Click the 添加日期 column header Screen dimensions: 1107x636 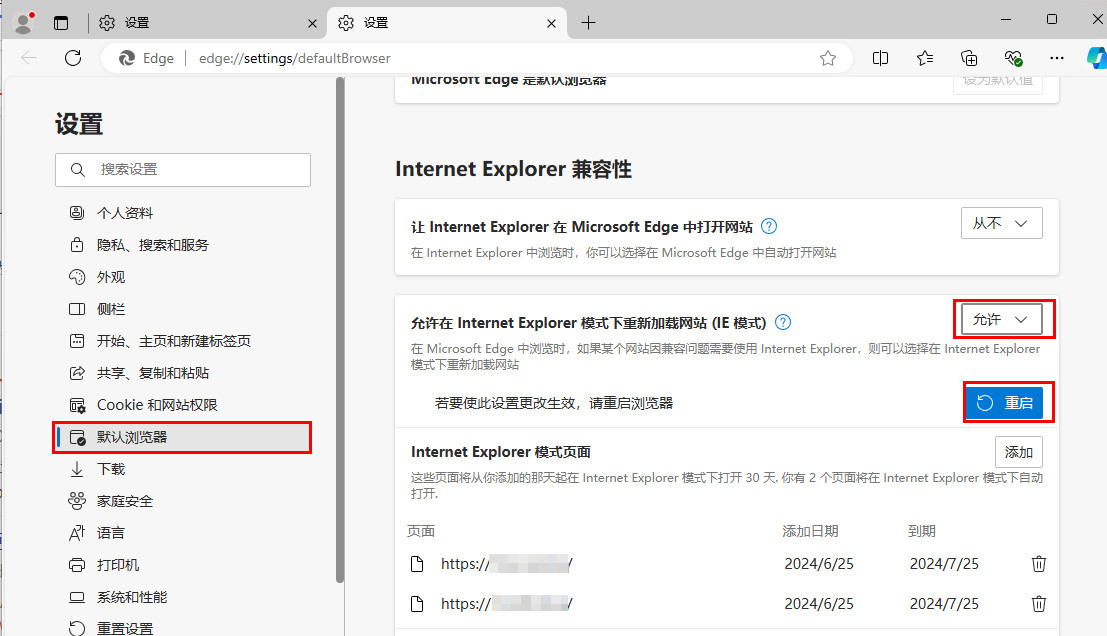click(810, 531)
